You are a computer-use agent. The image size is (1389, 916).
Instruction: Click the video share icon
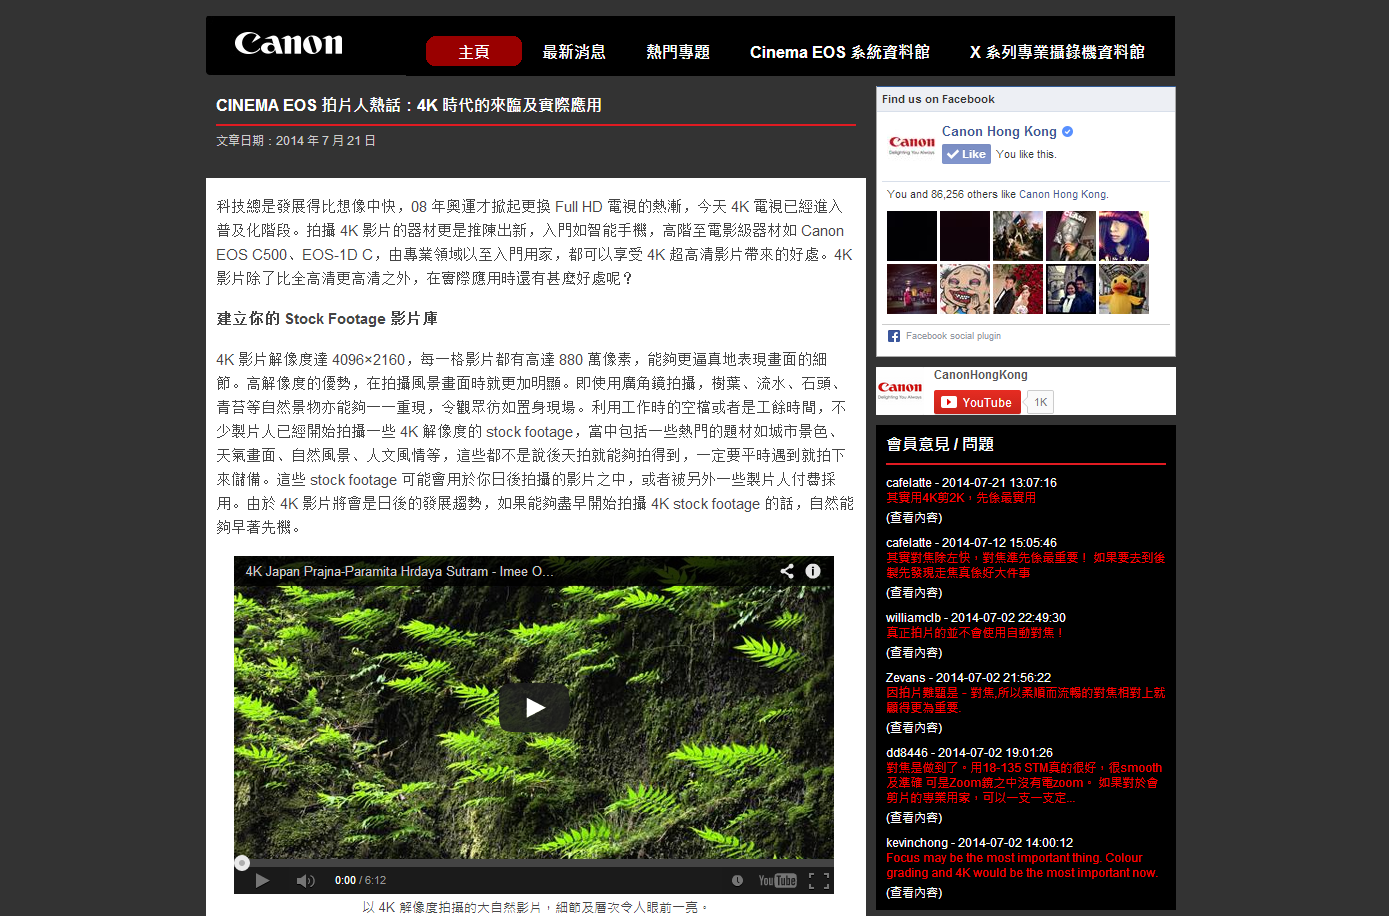[x=787, y=571]
